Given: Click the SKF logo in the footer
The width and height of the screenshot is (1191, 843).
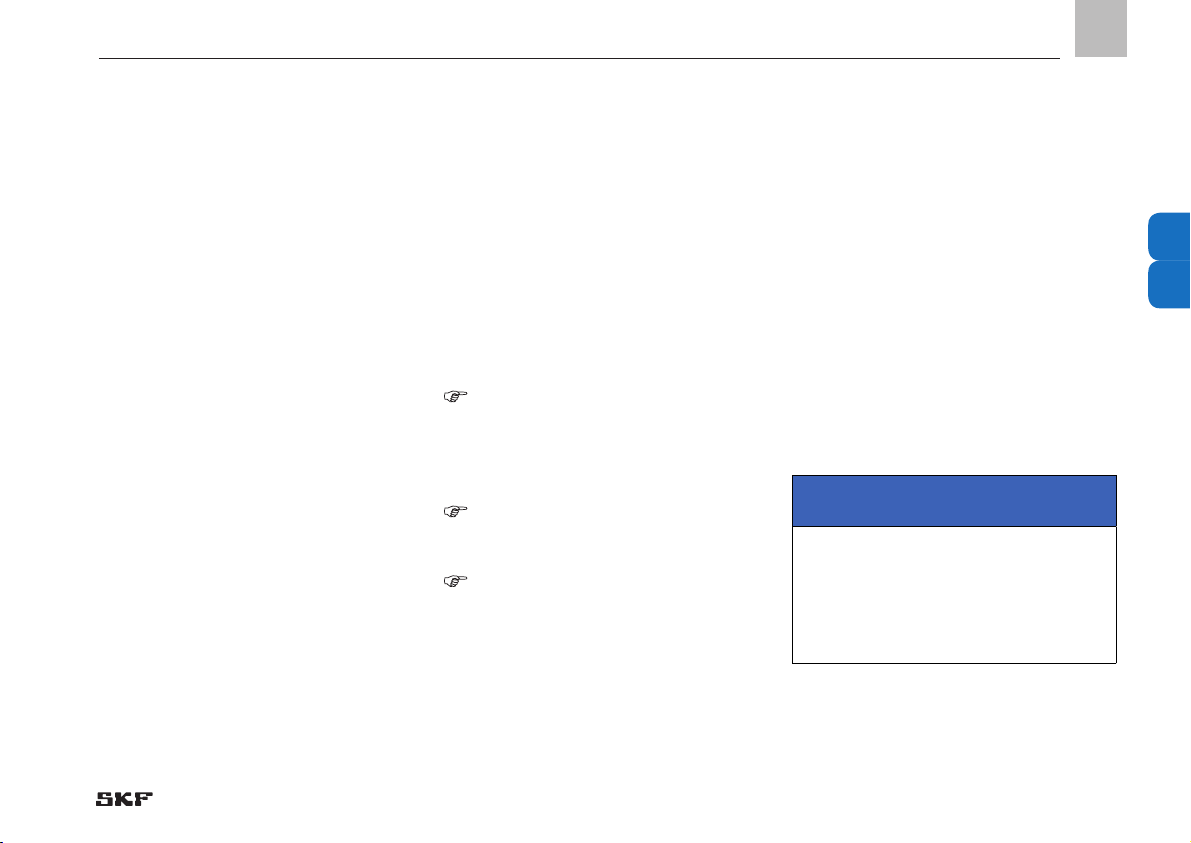Looking at the screenshot, I should pyautogui.click(x=124, y=799).
